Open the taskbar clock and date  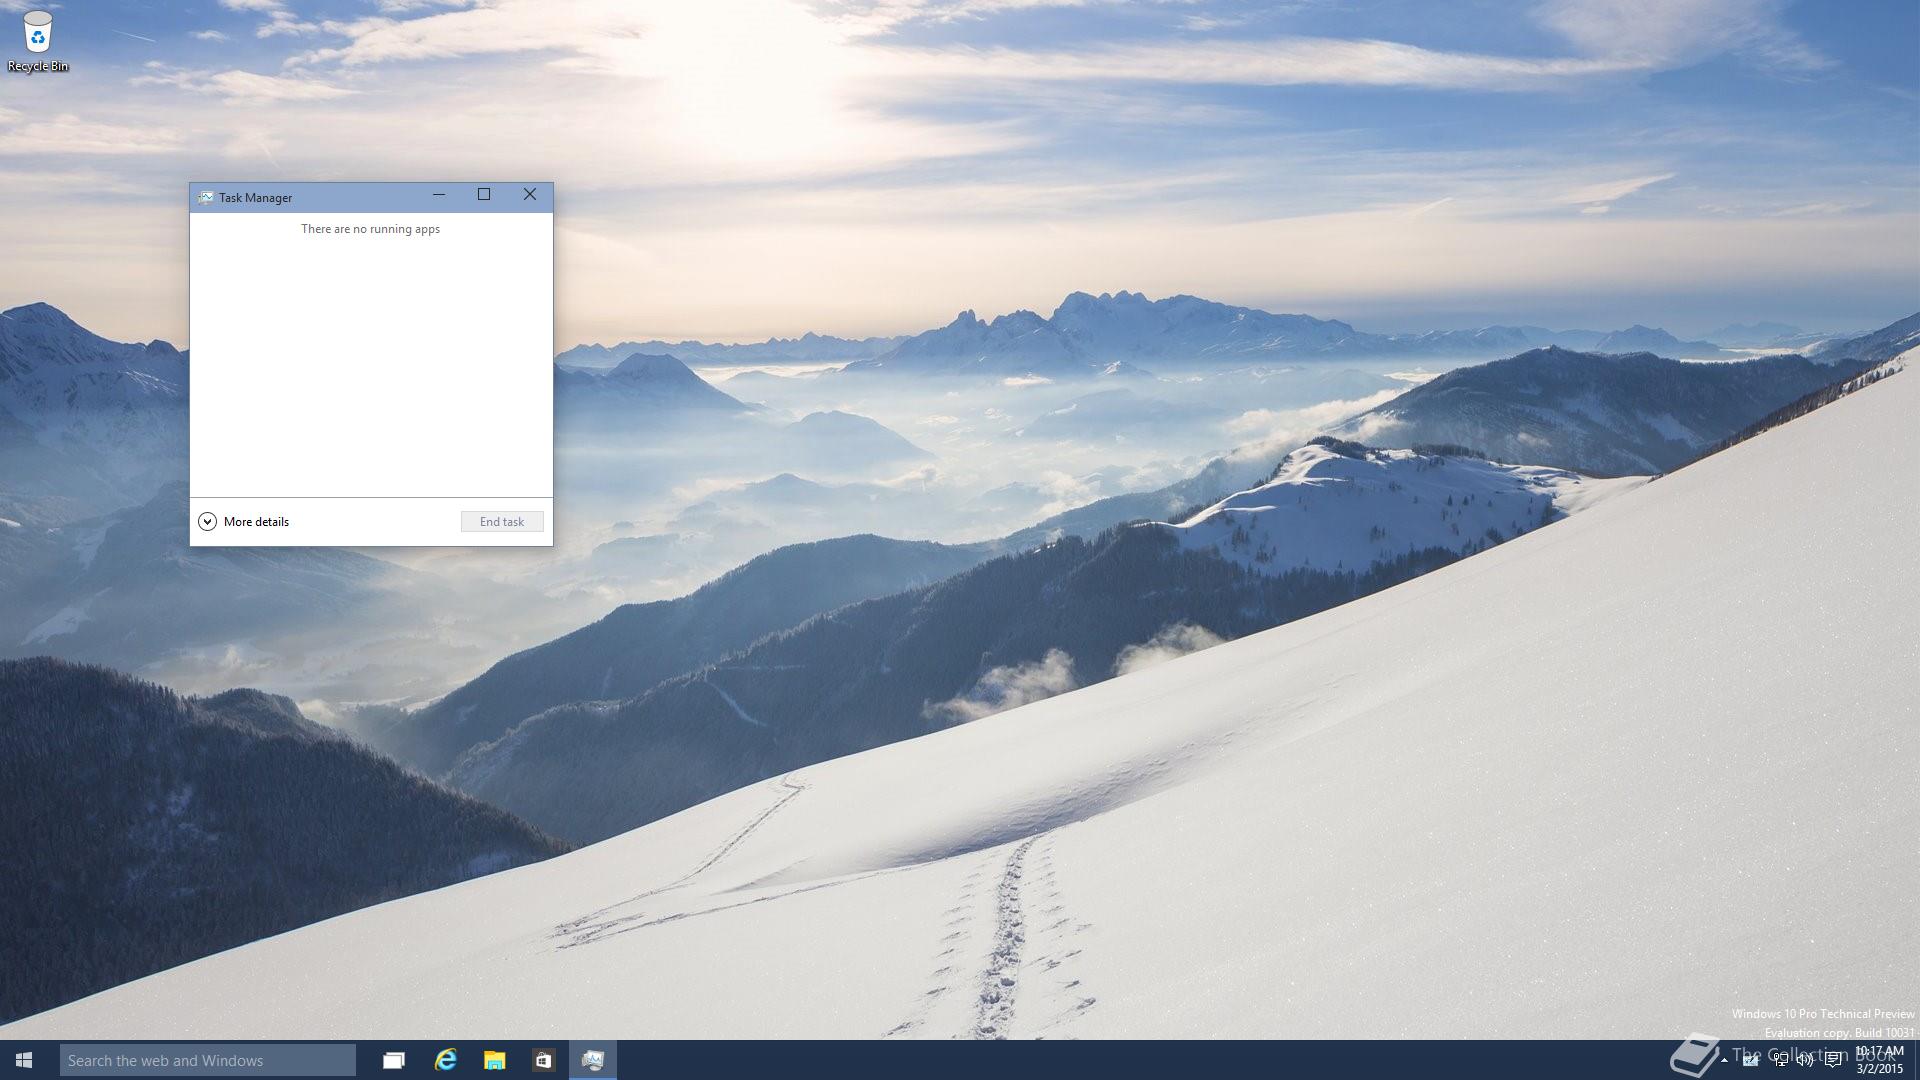(x=1880, y=1060)
